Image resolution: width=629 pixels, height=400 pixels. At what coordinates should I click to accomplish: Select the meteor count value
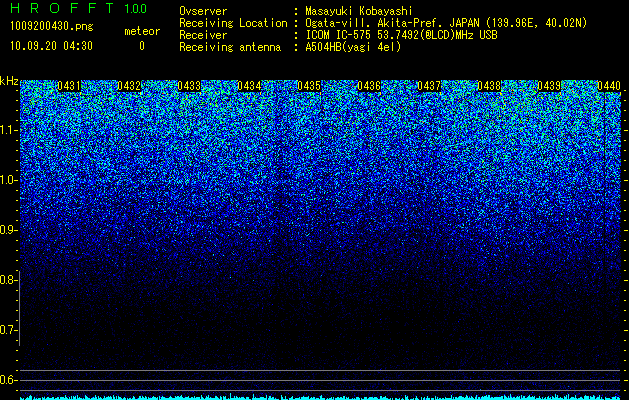[142, 46]
